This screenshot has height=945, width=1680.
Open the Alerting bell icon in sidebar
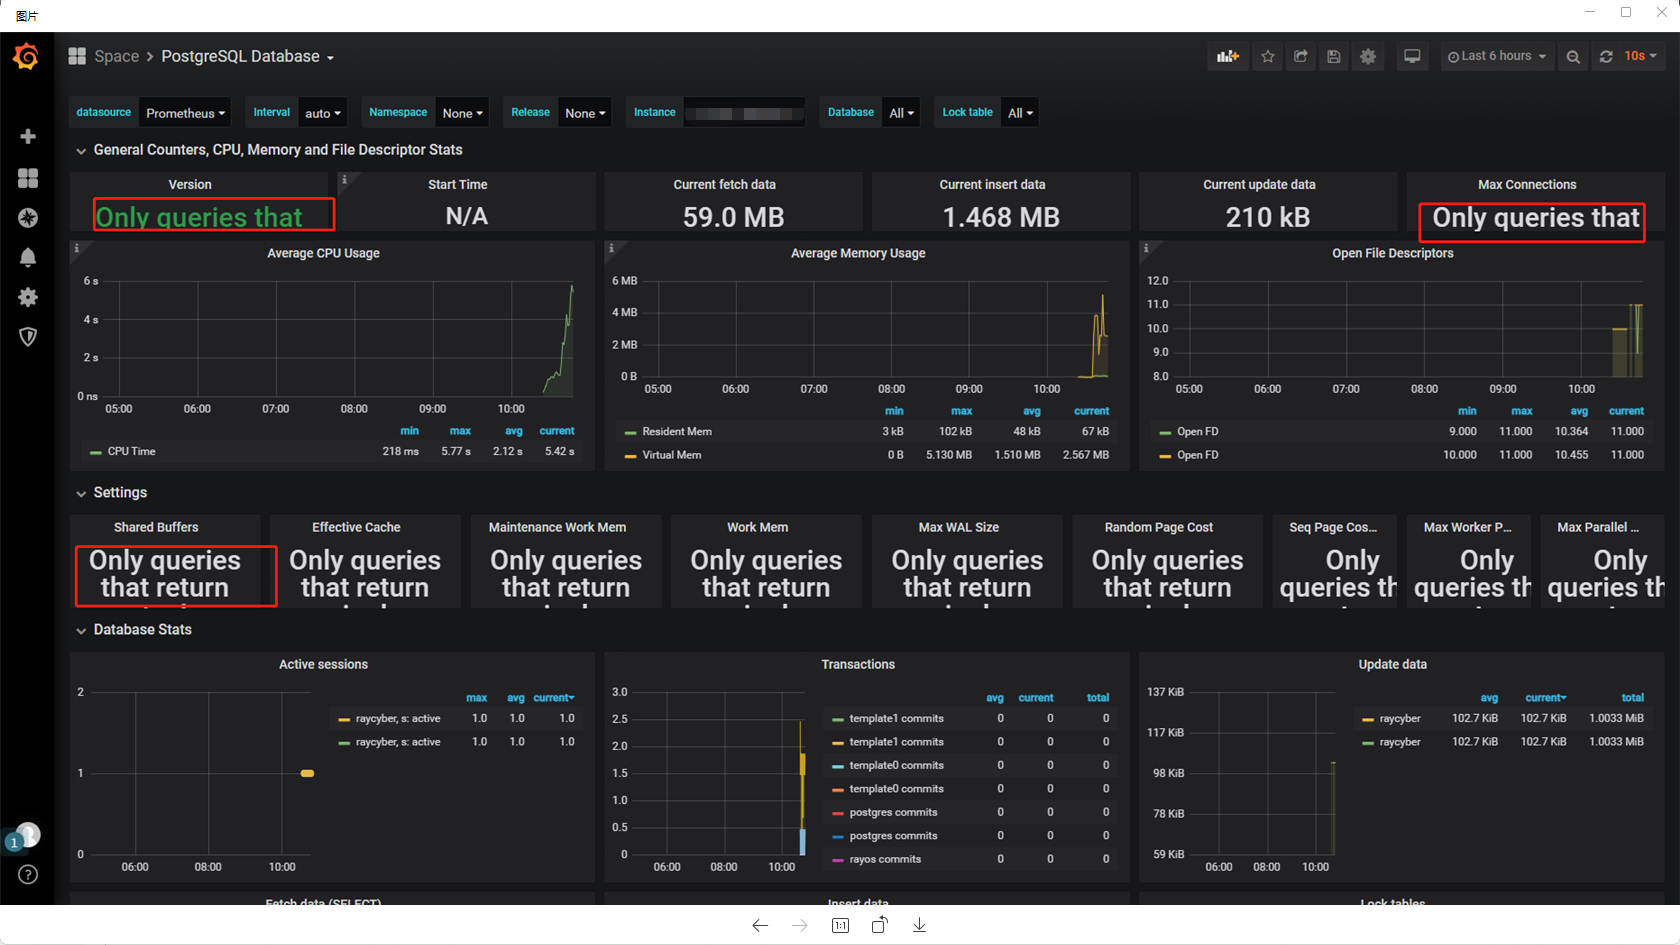pyautogui.click(x=28, y=258)
